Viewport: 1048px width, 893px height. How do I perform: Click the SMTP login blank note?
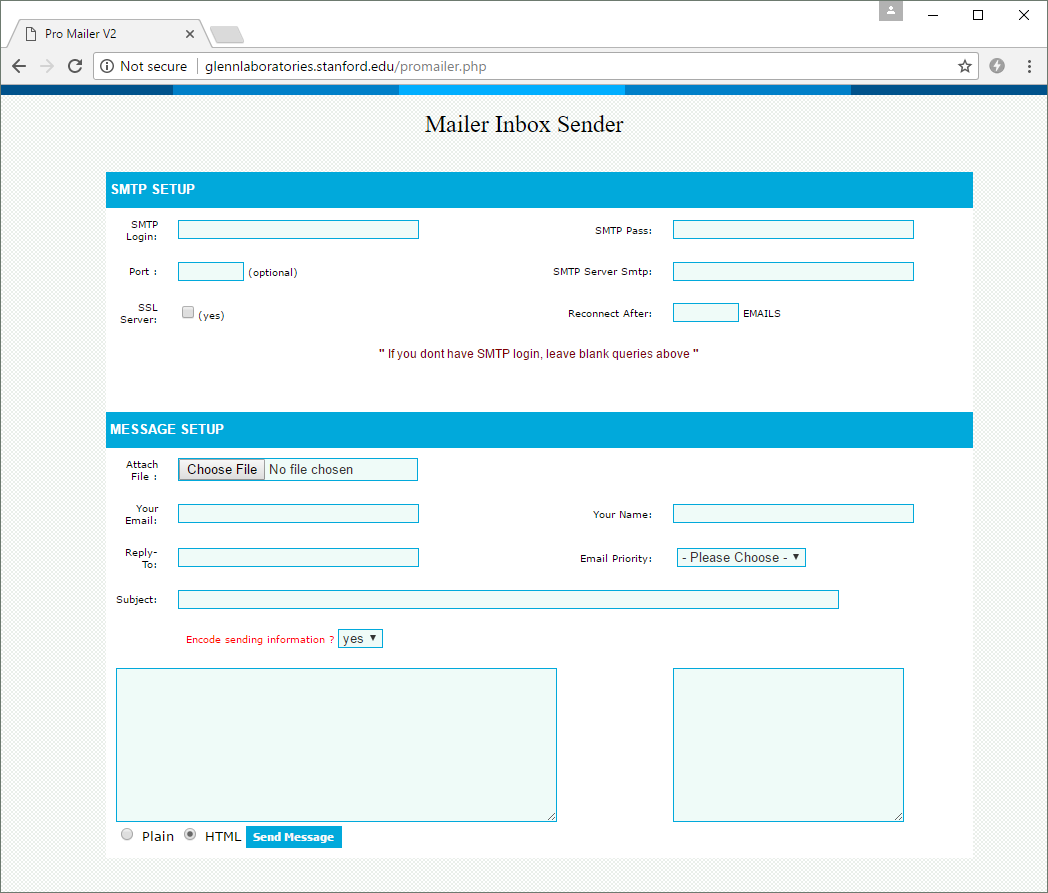click(539, 354)
